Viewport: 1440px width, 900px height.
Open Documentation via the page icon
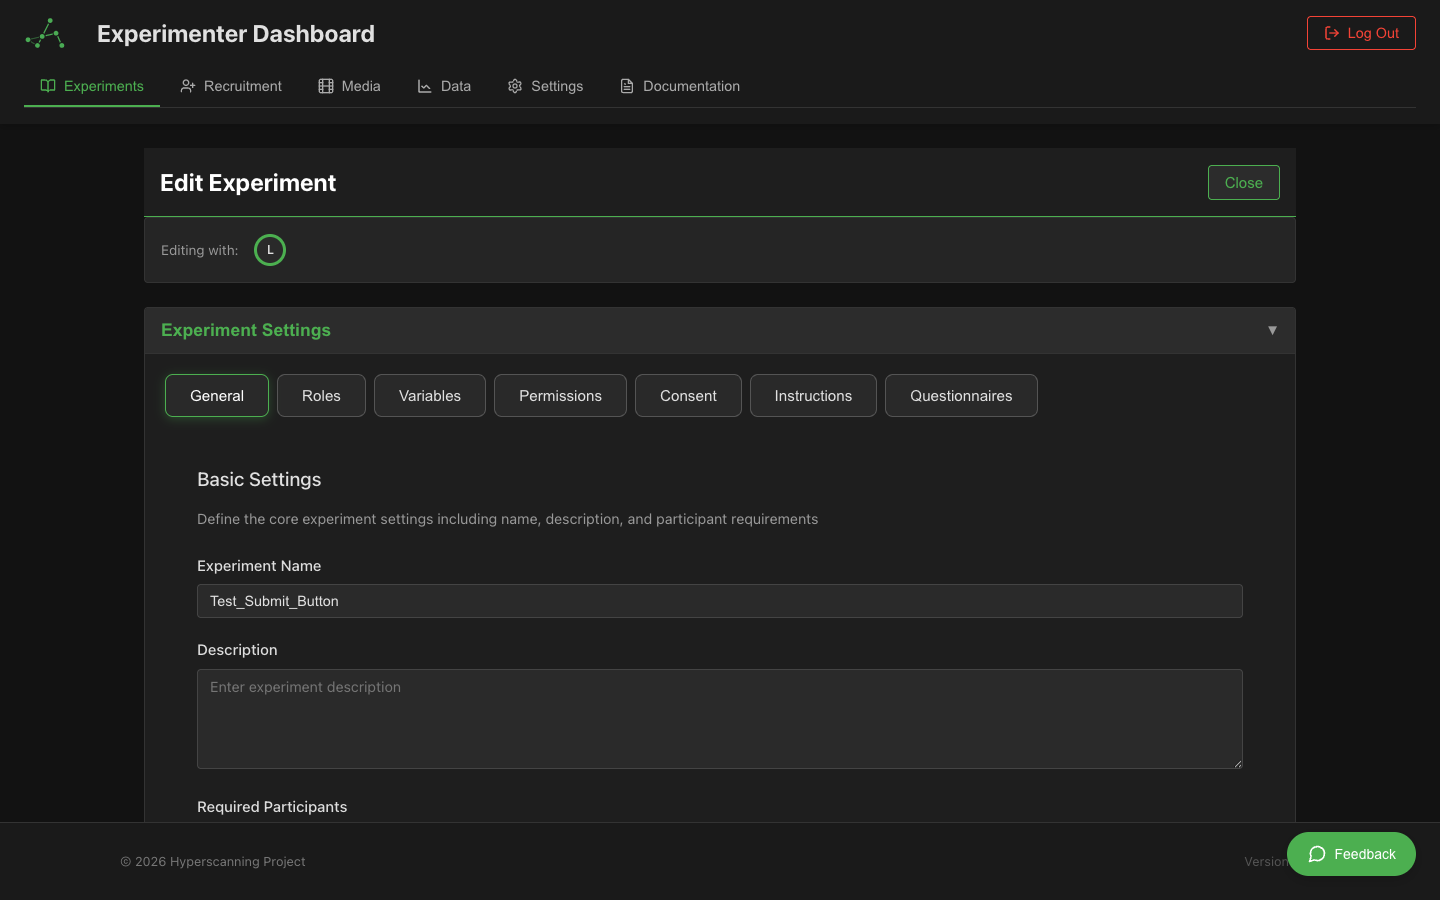click(628, 86)
